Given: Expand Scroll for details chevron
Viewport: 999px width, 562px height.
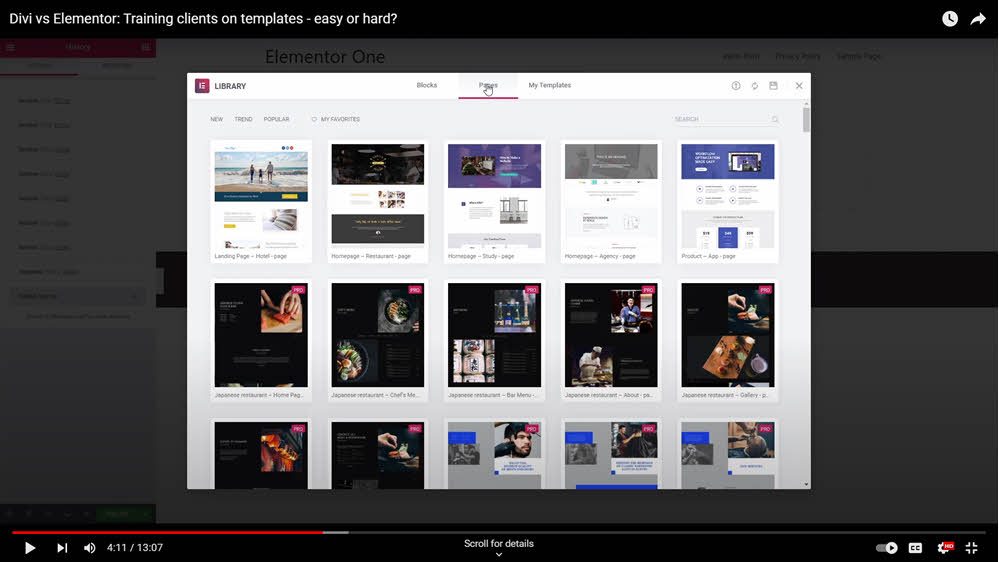Looking at the screenshot, I should (498, 554).
